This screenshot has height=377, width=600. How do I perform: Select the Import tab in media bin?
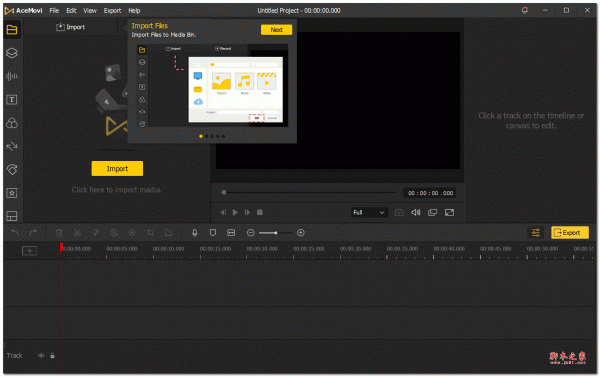coord(71,27)
